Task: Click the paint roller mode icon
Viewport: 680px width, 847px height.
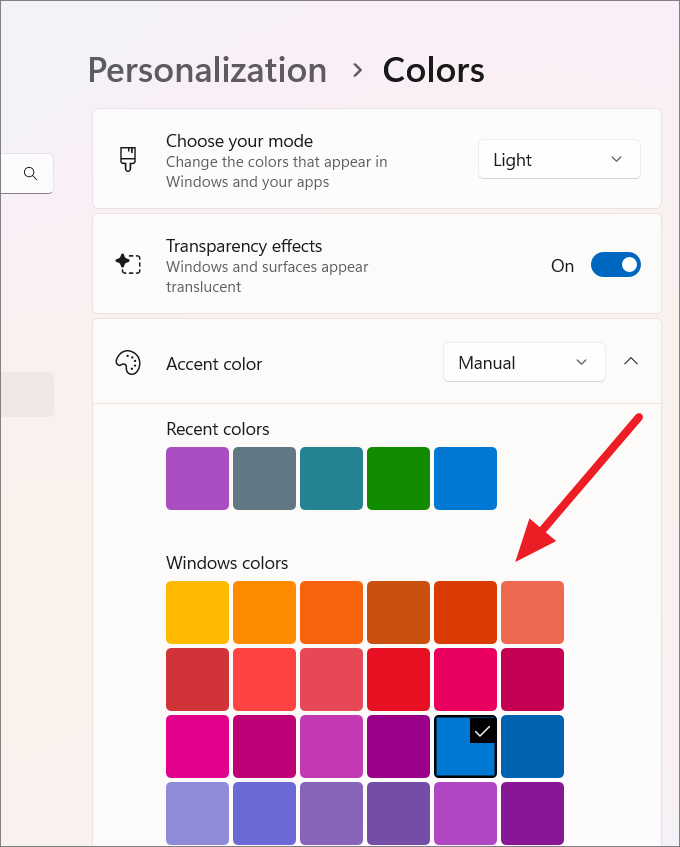Action: pos(127,159)
